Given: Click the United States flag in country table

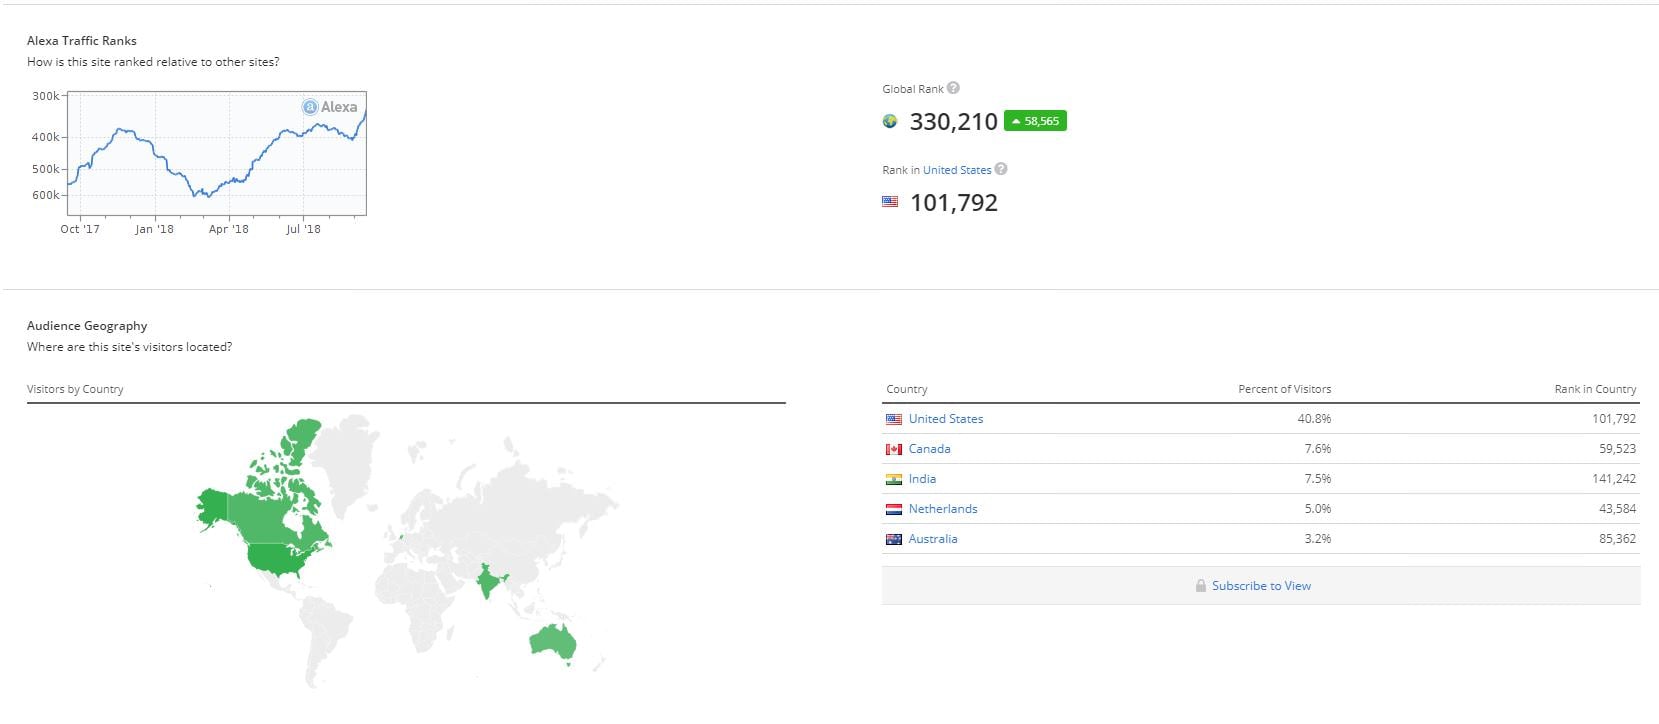Looking at the screenshot, I should click(894, 419).
